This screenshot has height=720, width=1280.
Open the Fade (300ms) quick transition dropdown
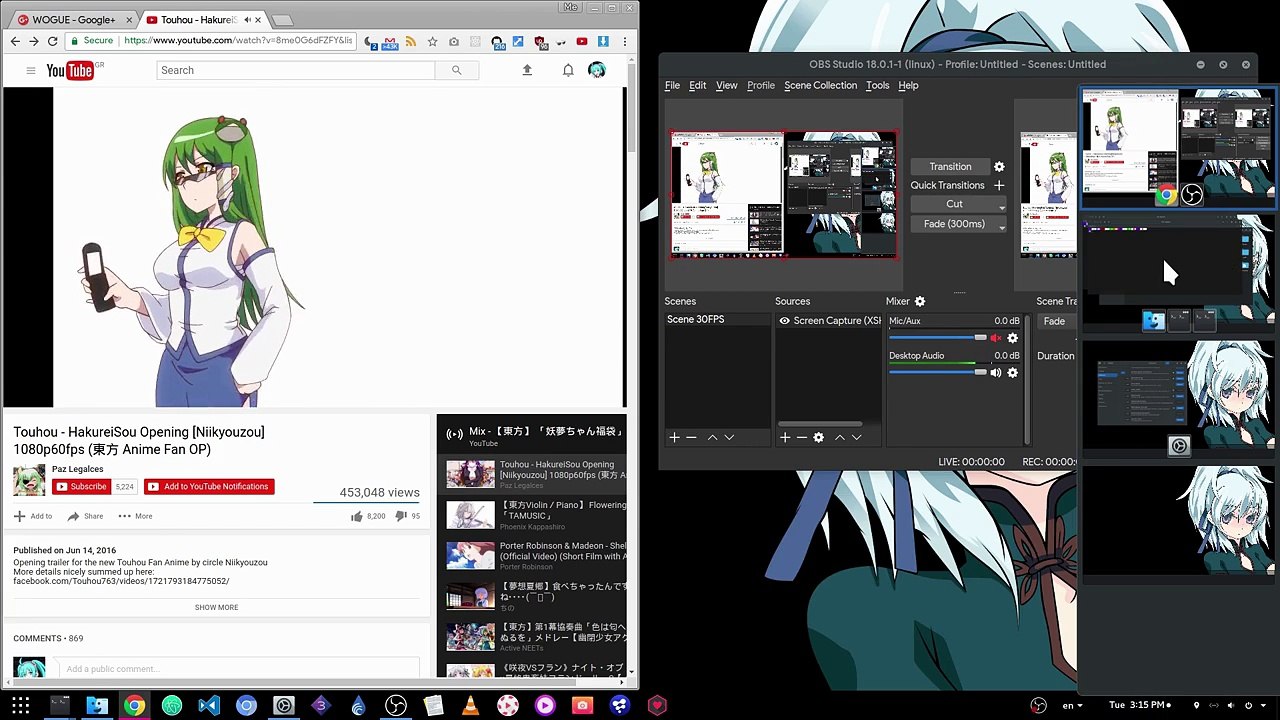957,224
